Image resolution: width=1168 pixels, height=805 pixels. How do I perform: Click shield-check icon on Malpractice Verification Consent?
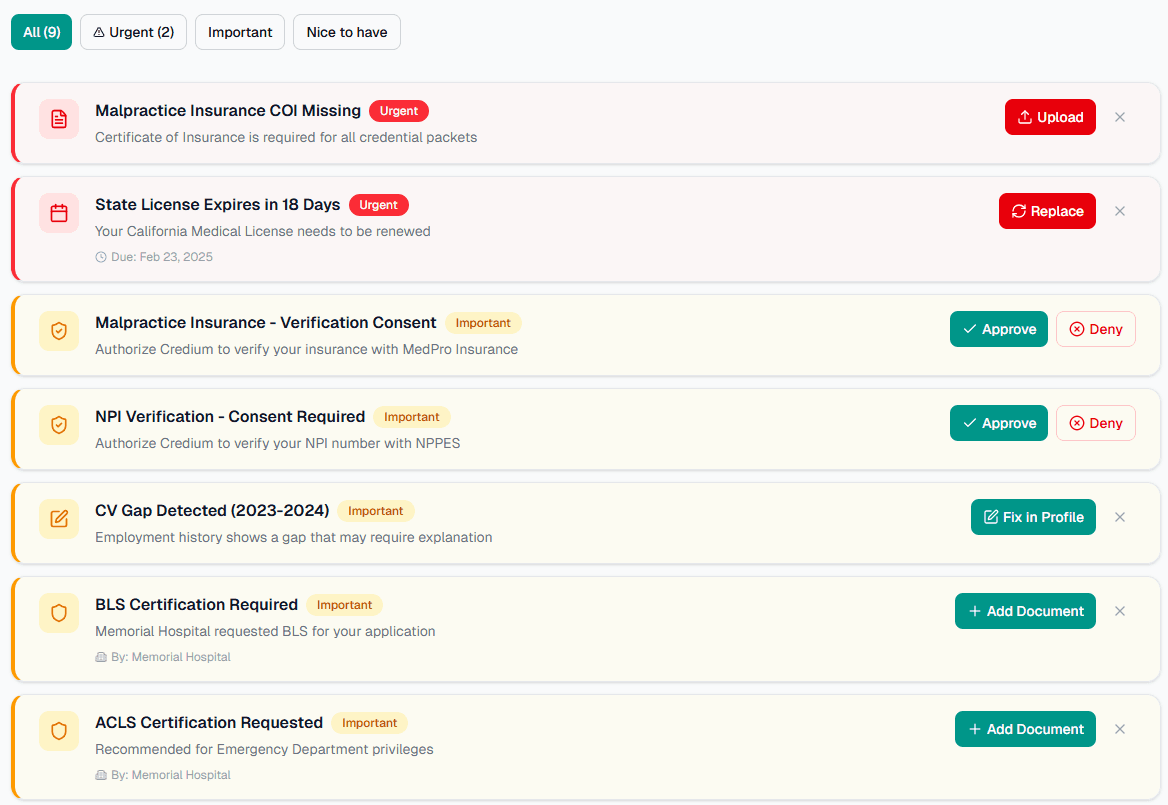point(59,331)
